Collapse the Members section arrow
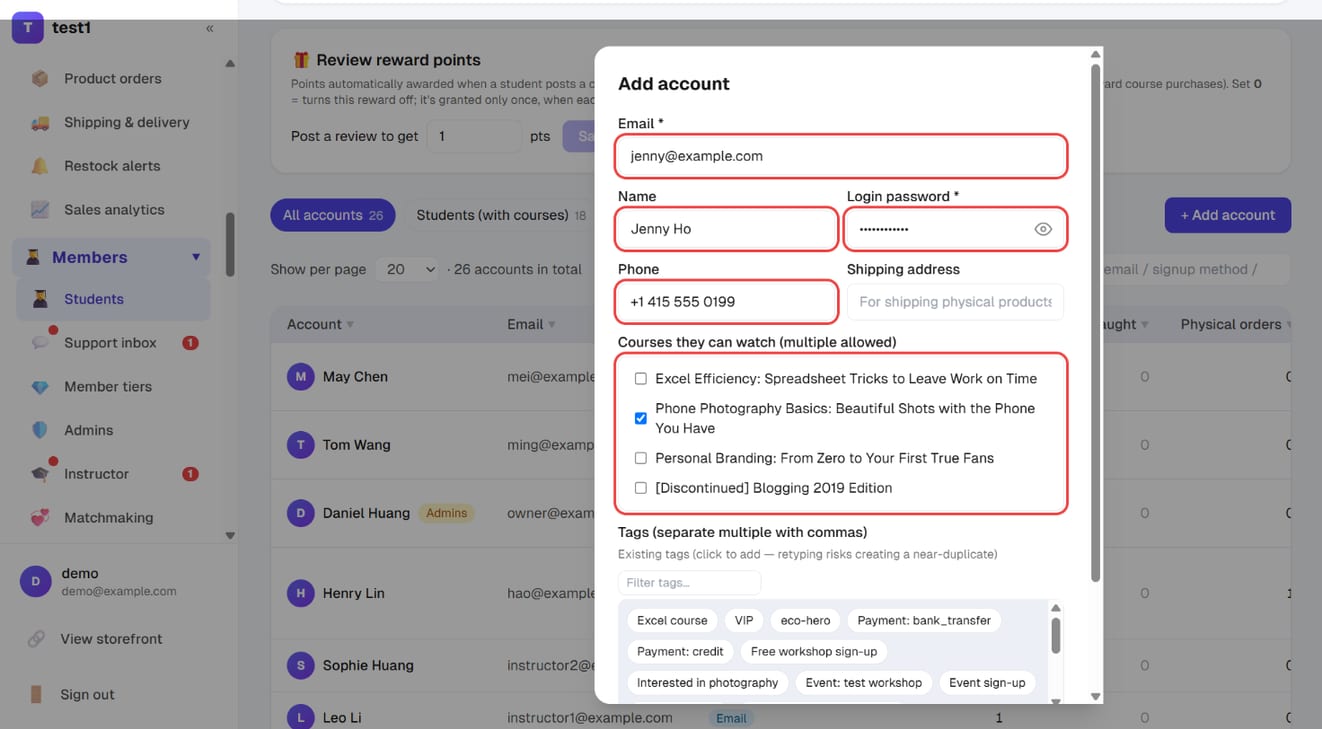Screen dimensions: 1322x729 coord(196,257)
